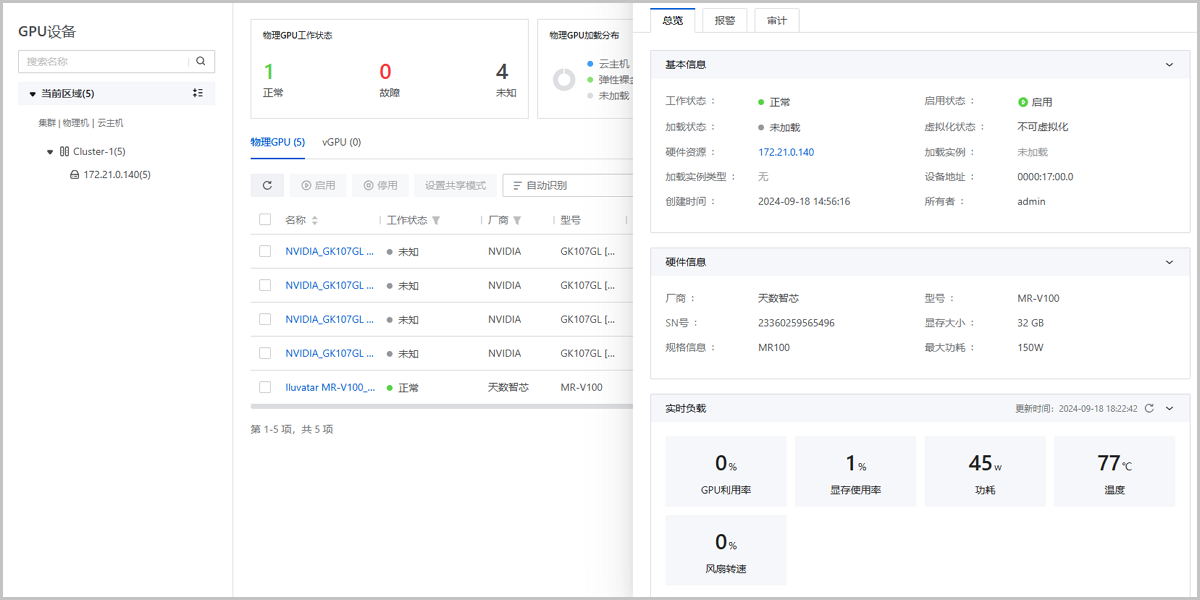
Task: Refresh the 实时负载 panel data
Action: point(1149,408)
